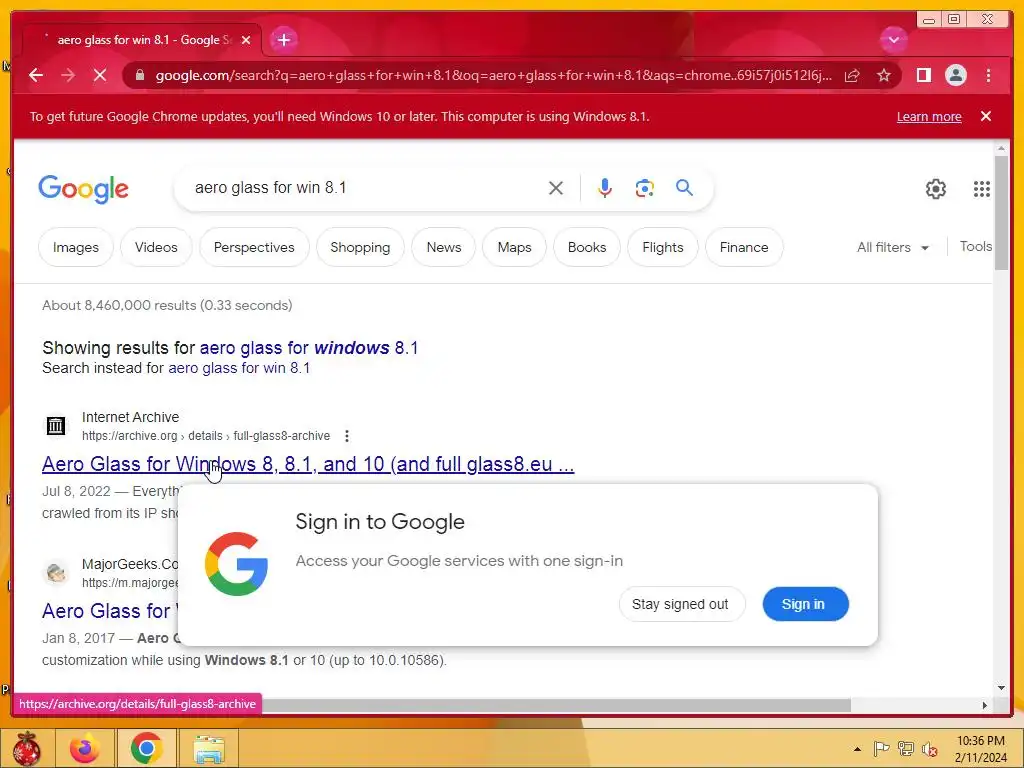Show News results
The width and height of the screenshot is (1024, 768).
pyautogui.click(x=444, y=248)
